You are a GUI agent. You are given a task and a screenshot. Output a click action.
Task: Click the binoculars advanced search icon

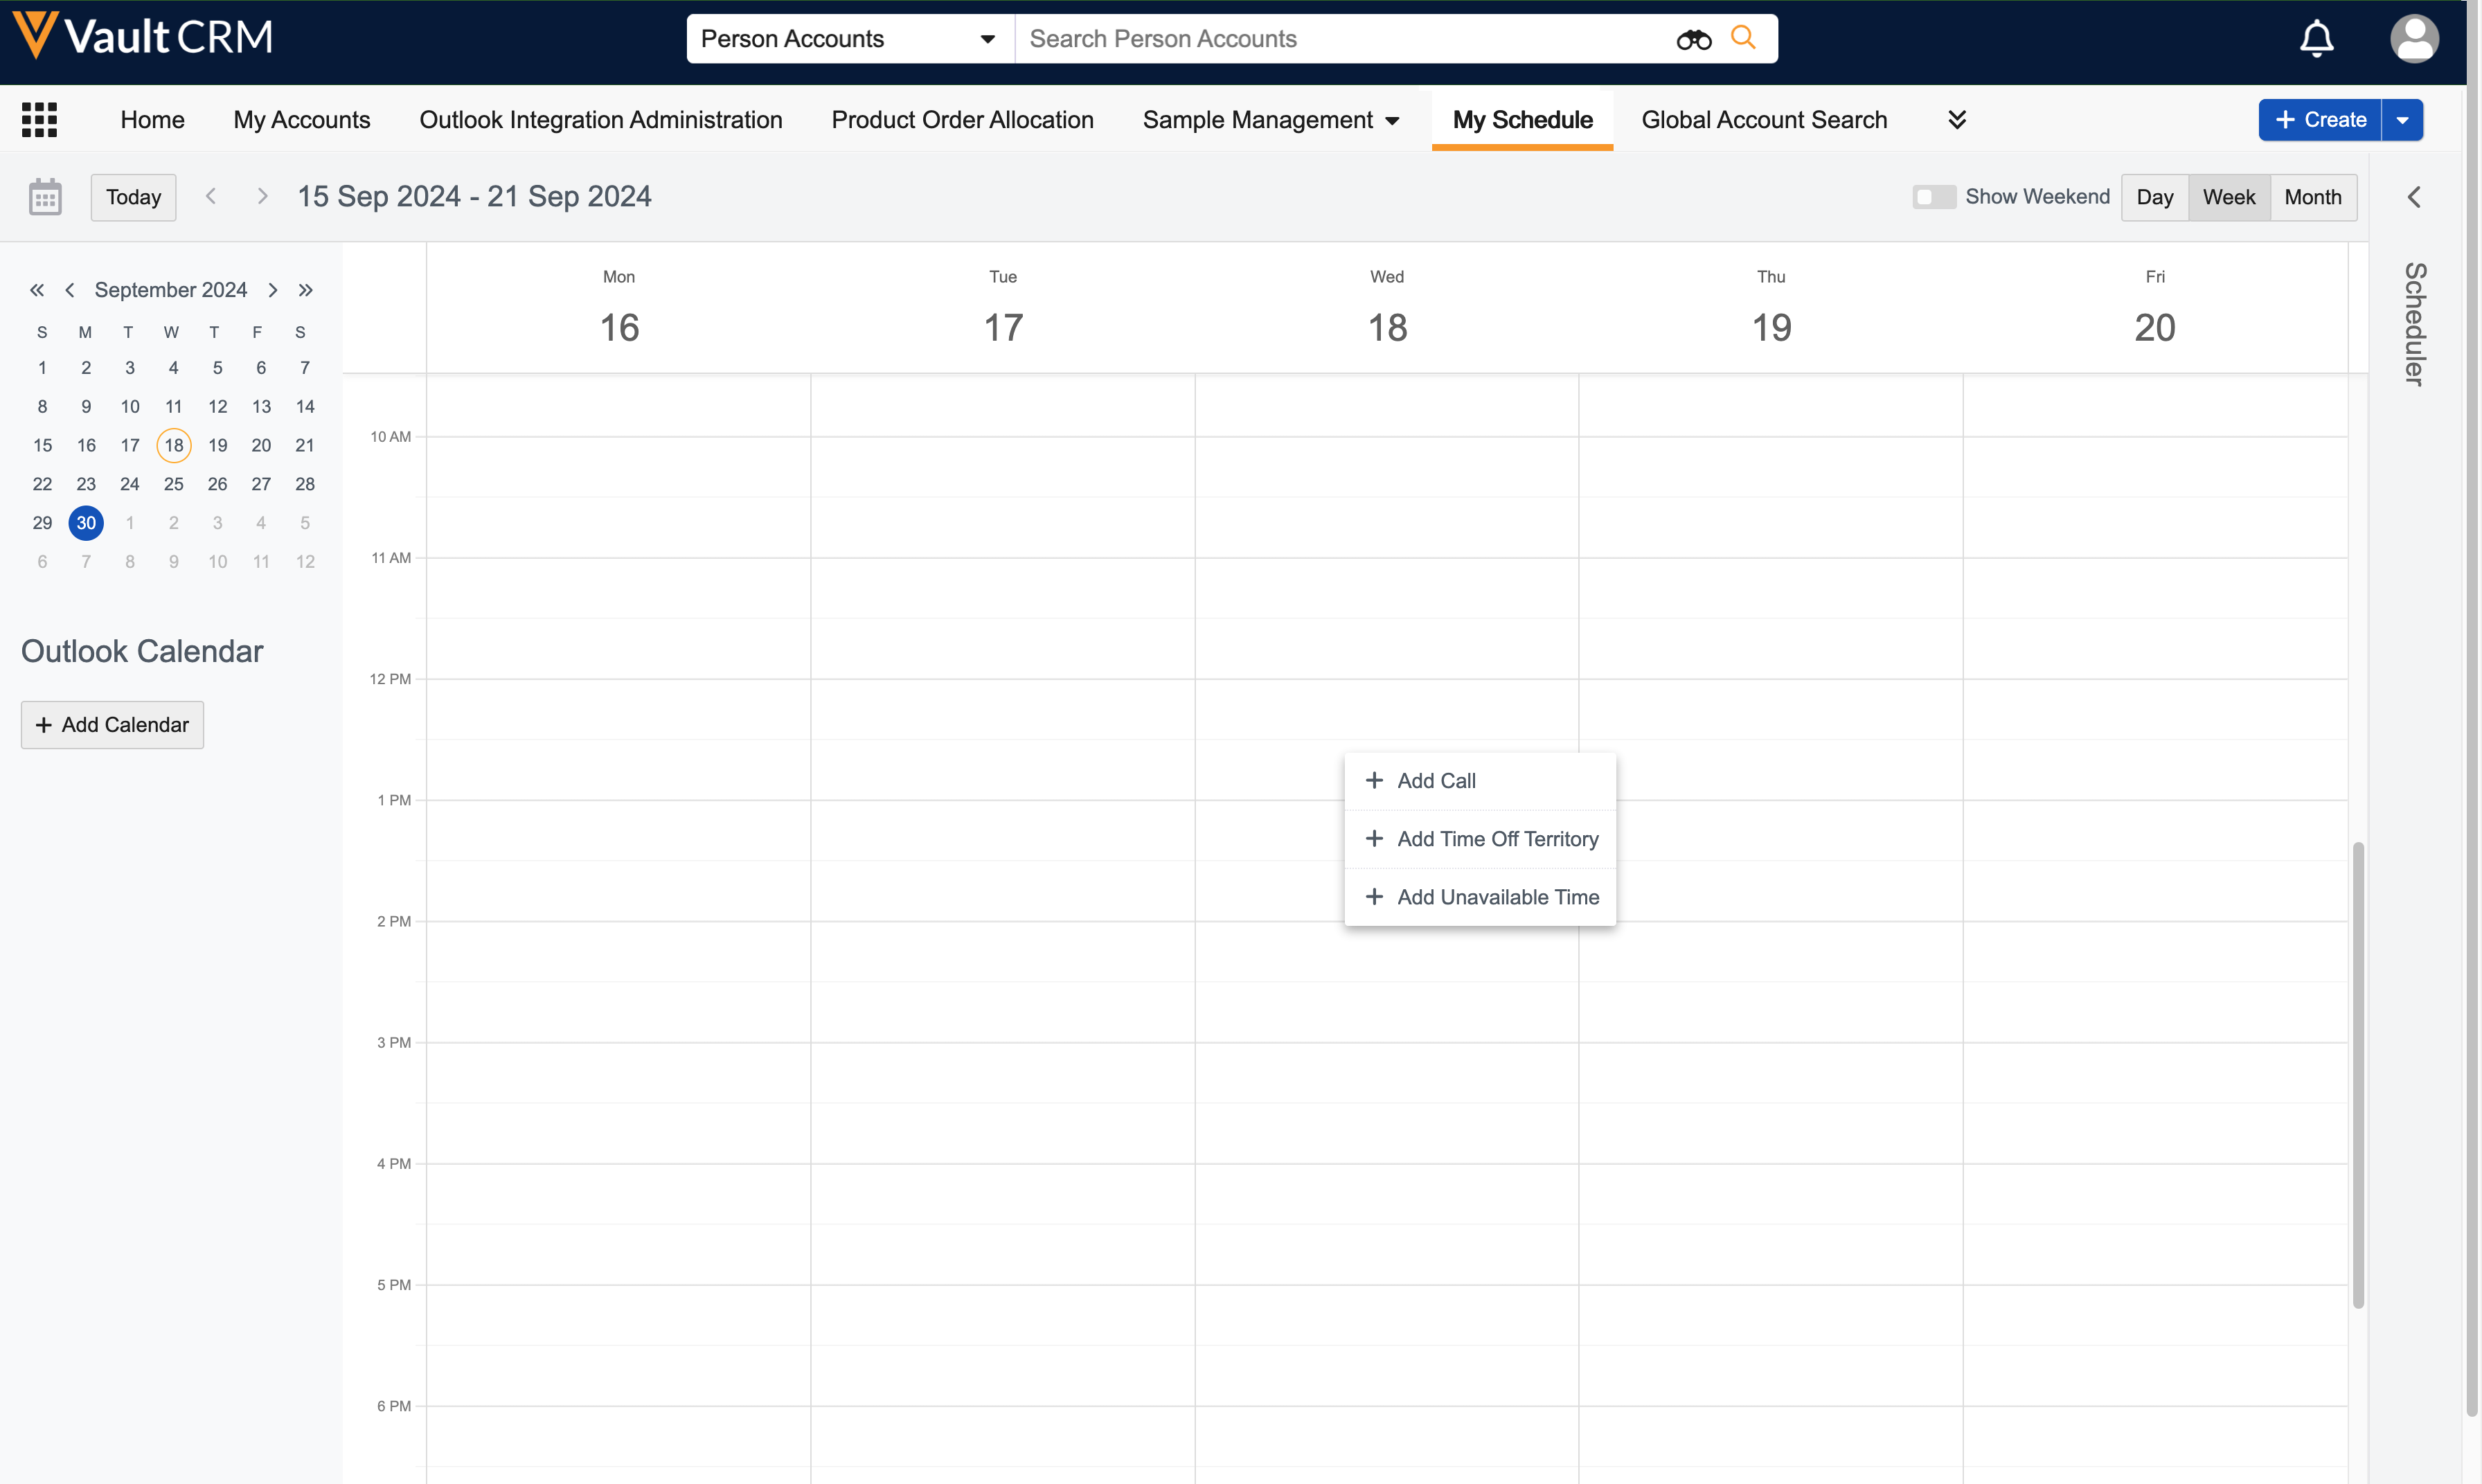coord(1693,39)
